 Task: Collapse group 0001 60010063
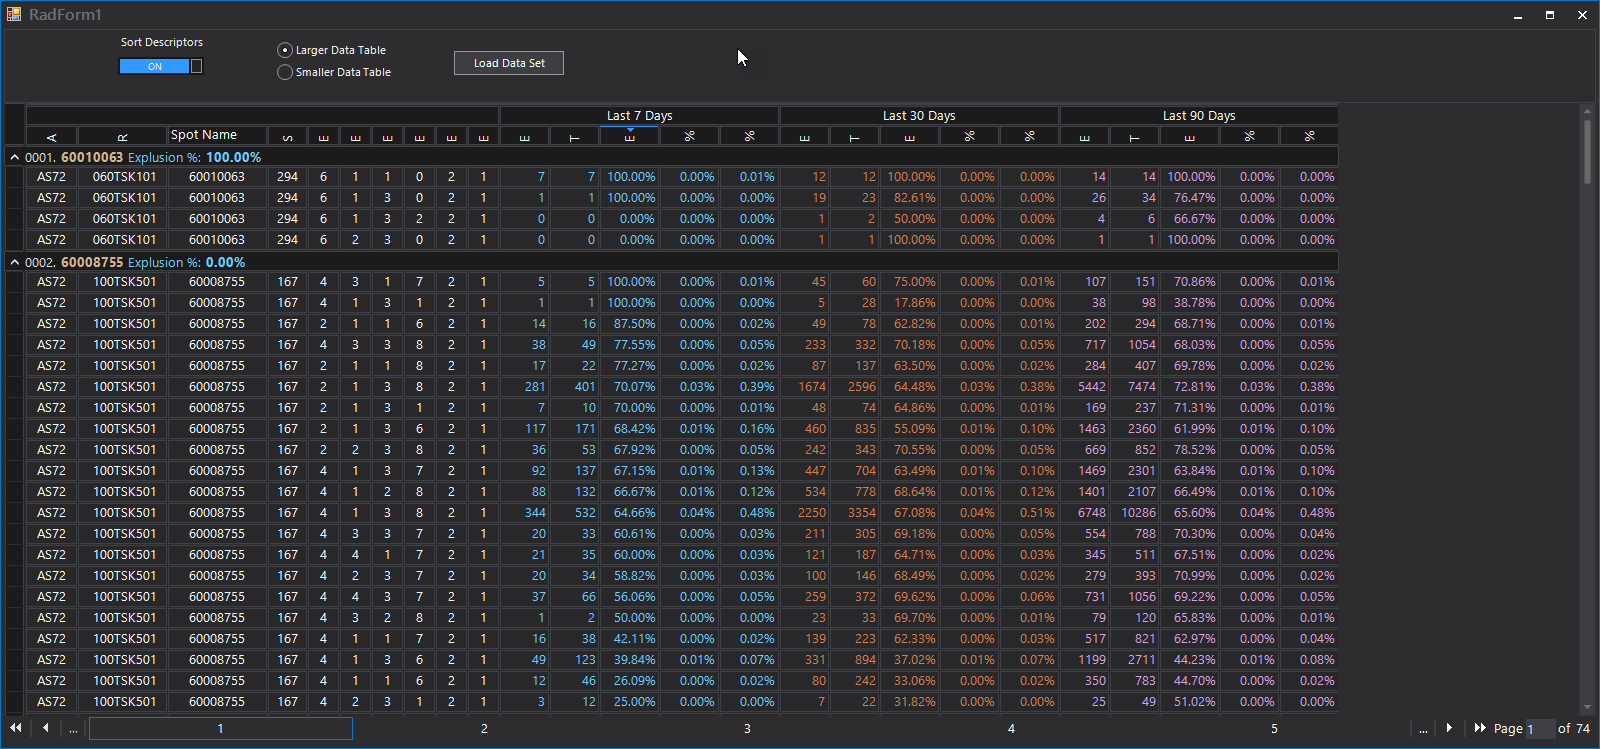click(x=14, y=157)
